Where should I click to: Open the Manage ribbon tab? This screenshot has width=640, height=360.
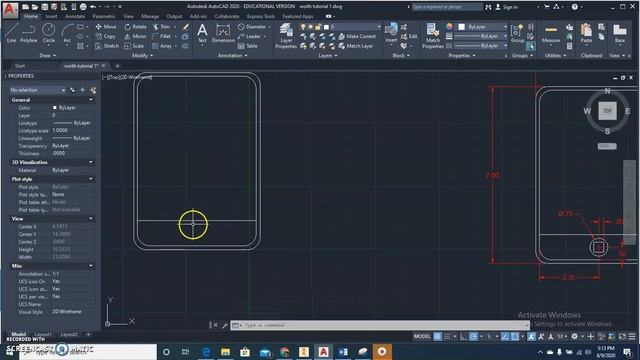point(150,16)
